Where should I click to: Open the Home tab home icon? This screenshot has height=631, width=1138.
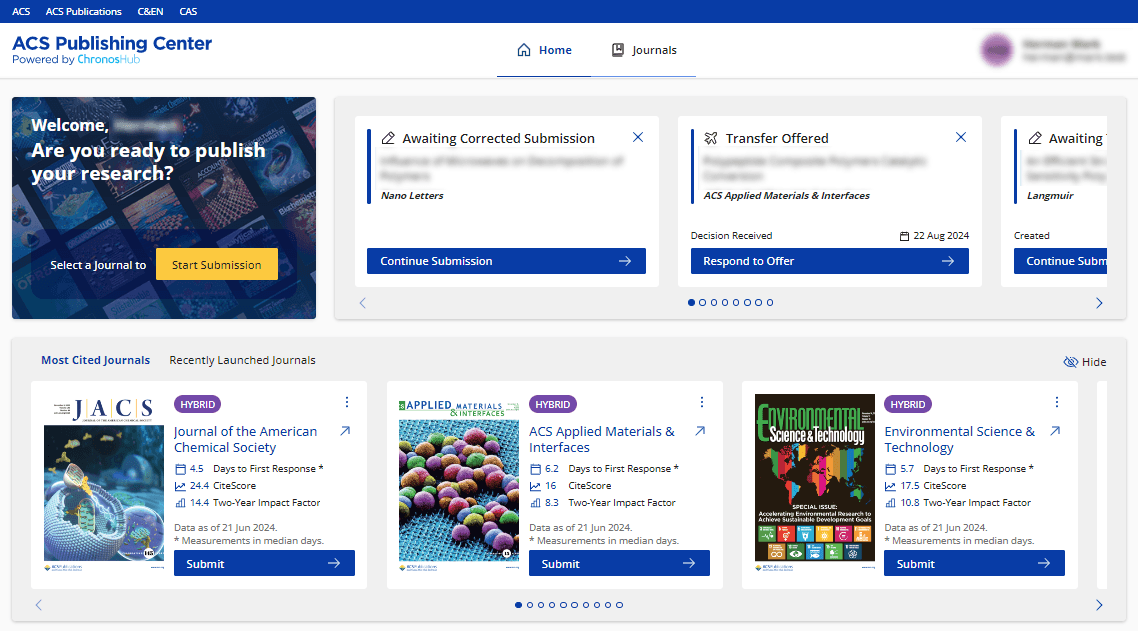pyautogui.click(x=524, y=49)
